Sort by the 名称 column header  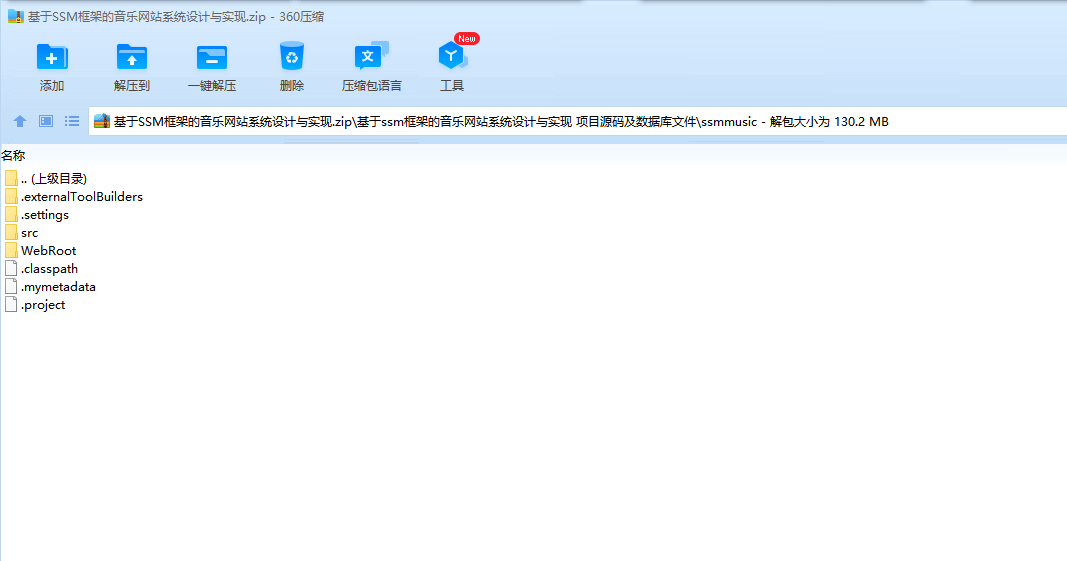pos(13,156)
